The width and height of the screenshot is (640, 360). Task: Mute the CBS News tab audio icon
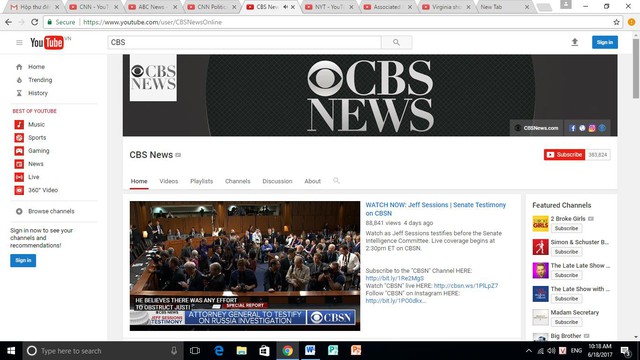[285, 7]
